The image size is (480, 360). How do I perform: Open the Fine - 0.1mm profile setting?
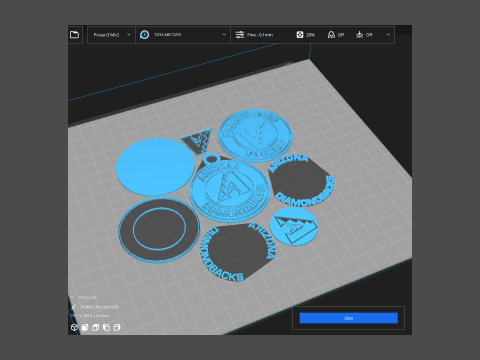[x=260, y=35]
